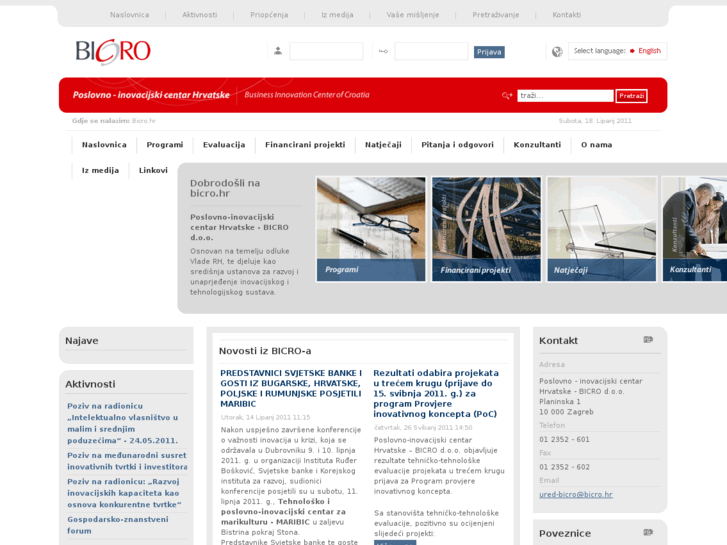Switch language to English
Viewport: 727px width, 545px height.
[649, 51]
